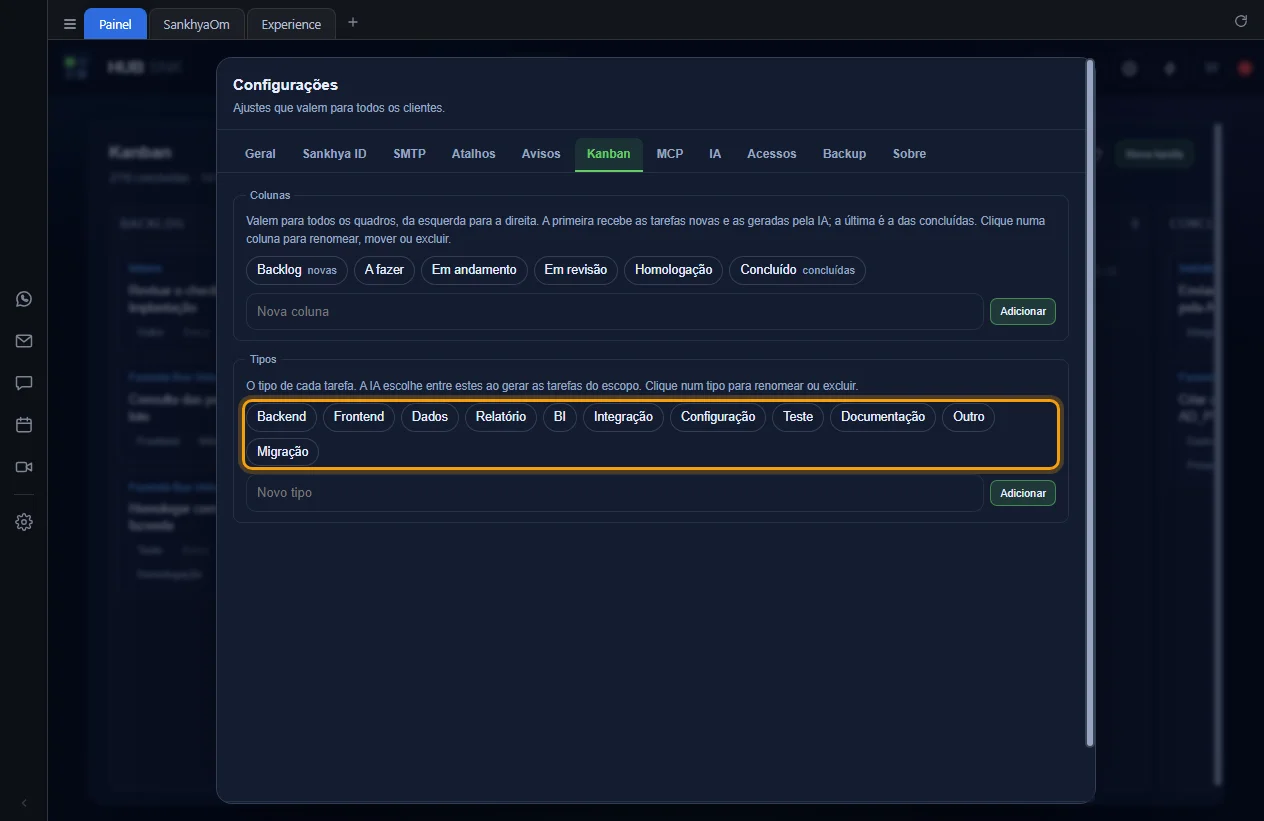Click the Dados type chip
1264x821 pixels.
click(430, 417)
